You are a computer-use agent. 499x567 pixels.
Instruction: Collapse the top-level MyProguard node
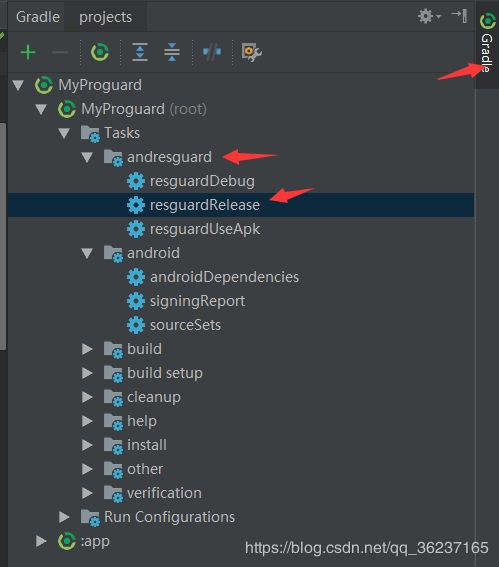tap(18, 85)
